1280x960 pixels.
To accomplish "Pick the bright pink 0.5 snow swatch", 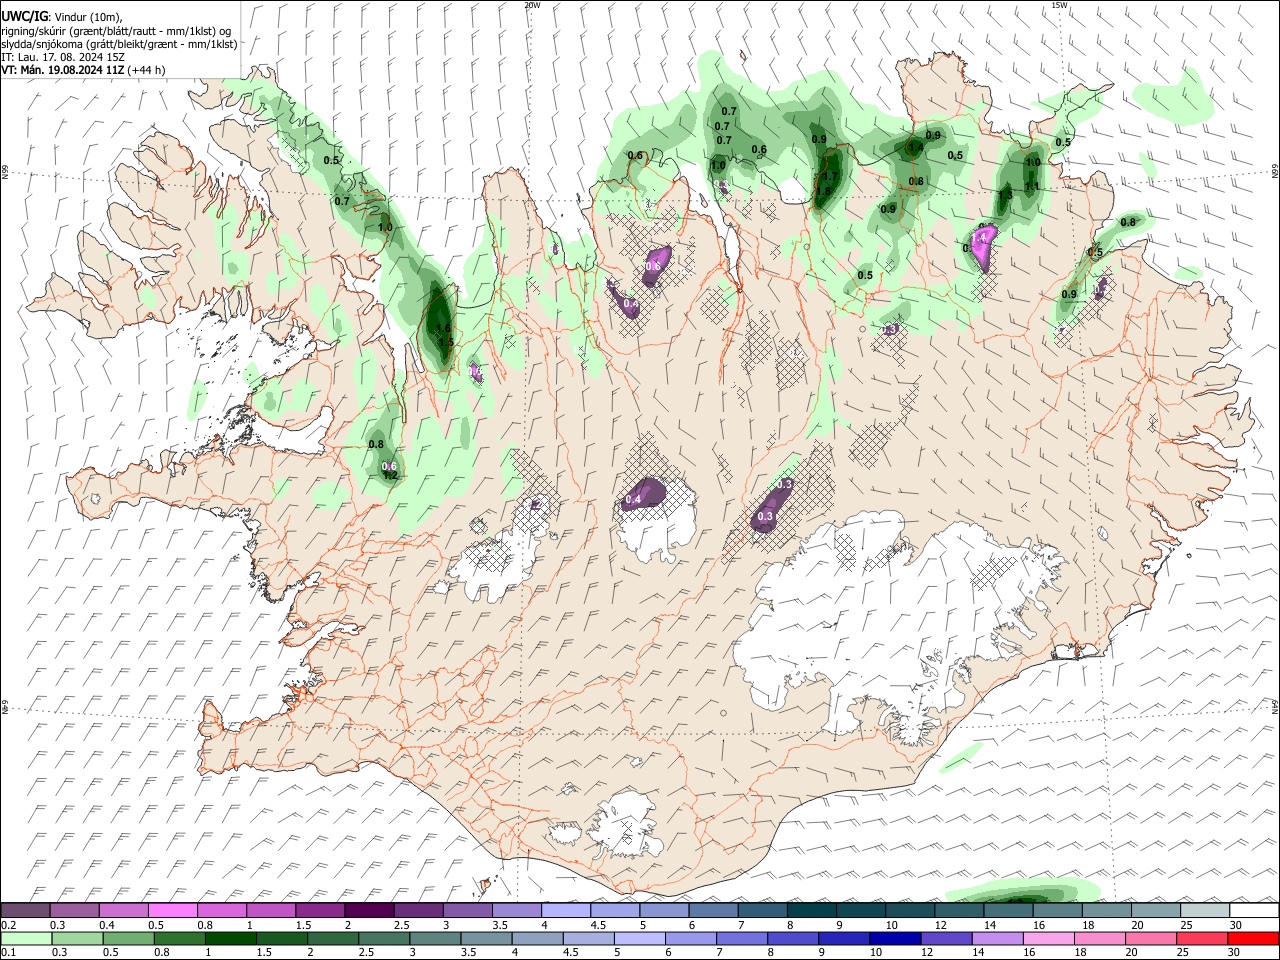I will tap(172, 911).
